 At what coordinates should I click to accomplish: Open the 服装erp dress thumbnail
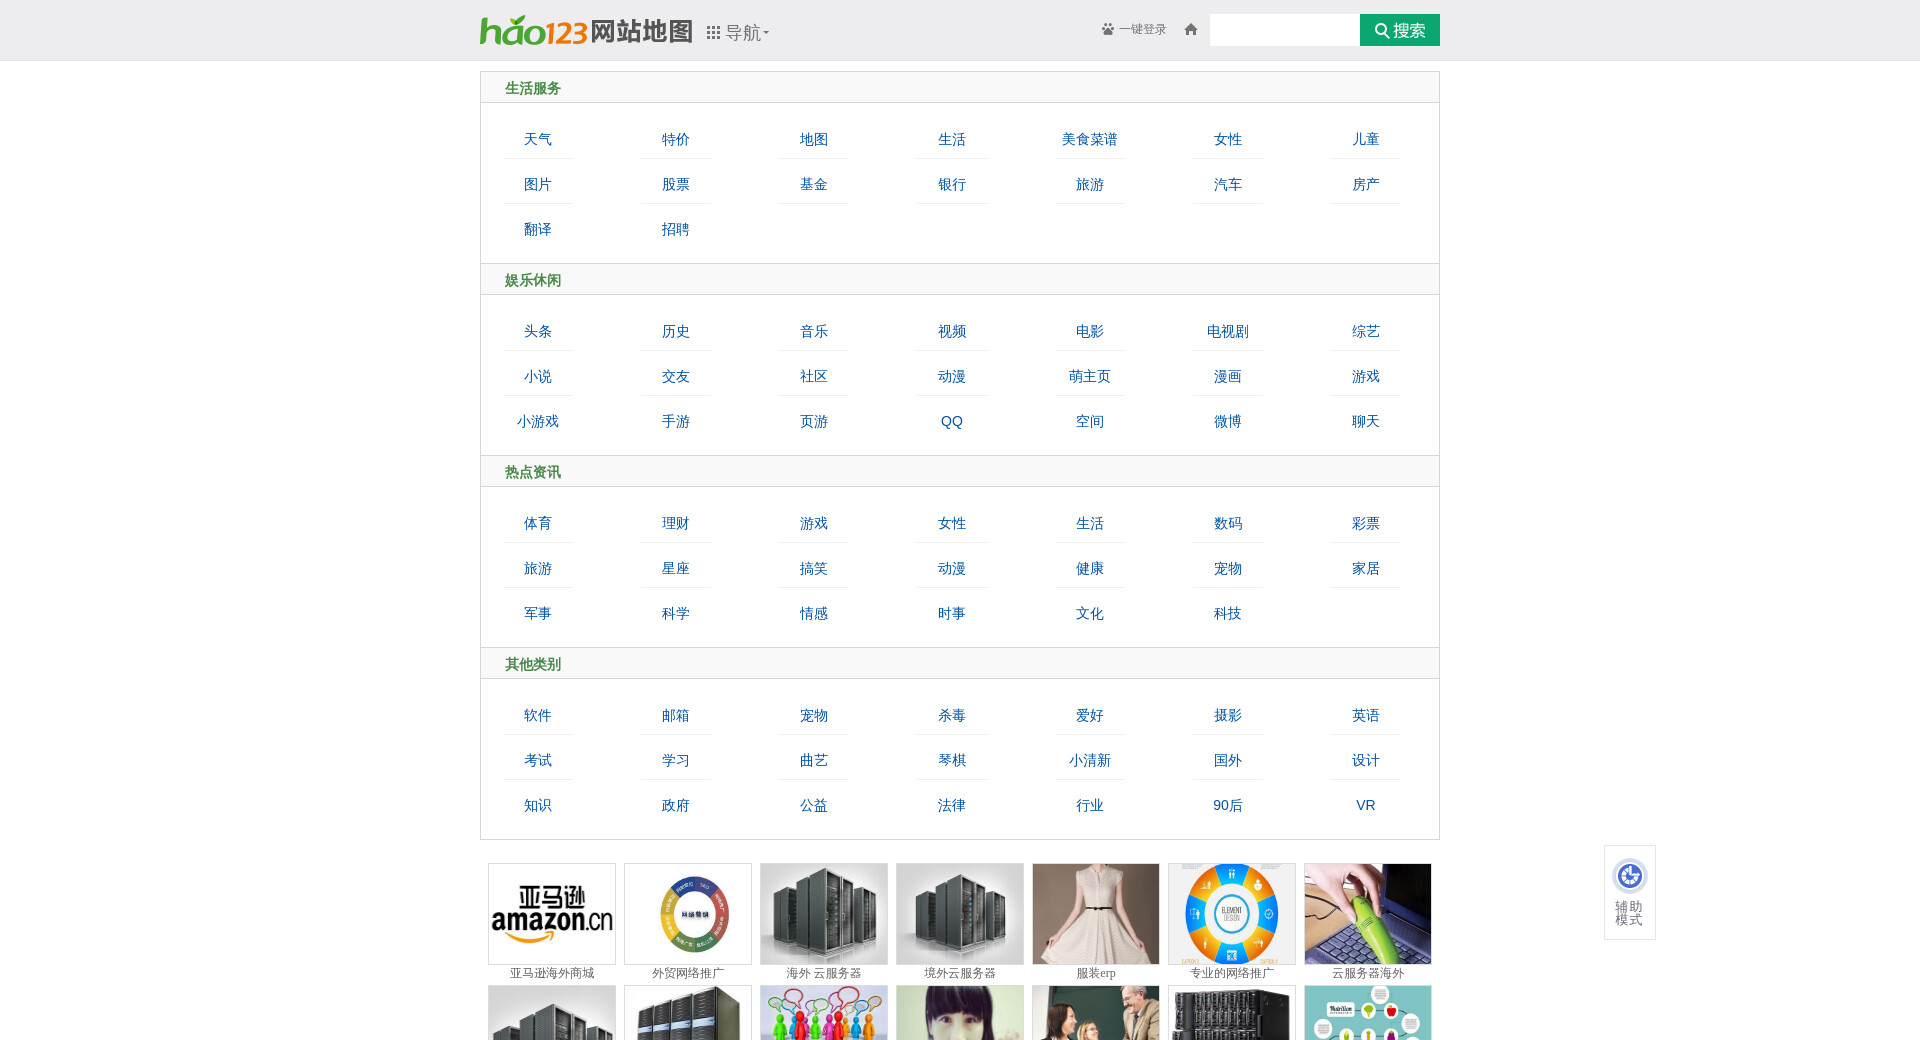click(x=1096, y=914)
